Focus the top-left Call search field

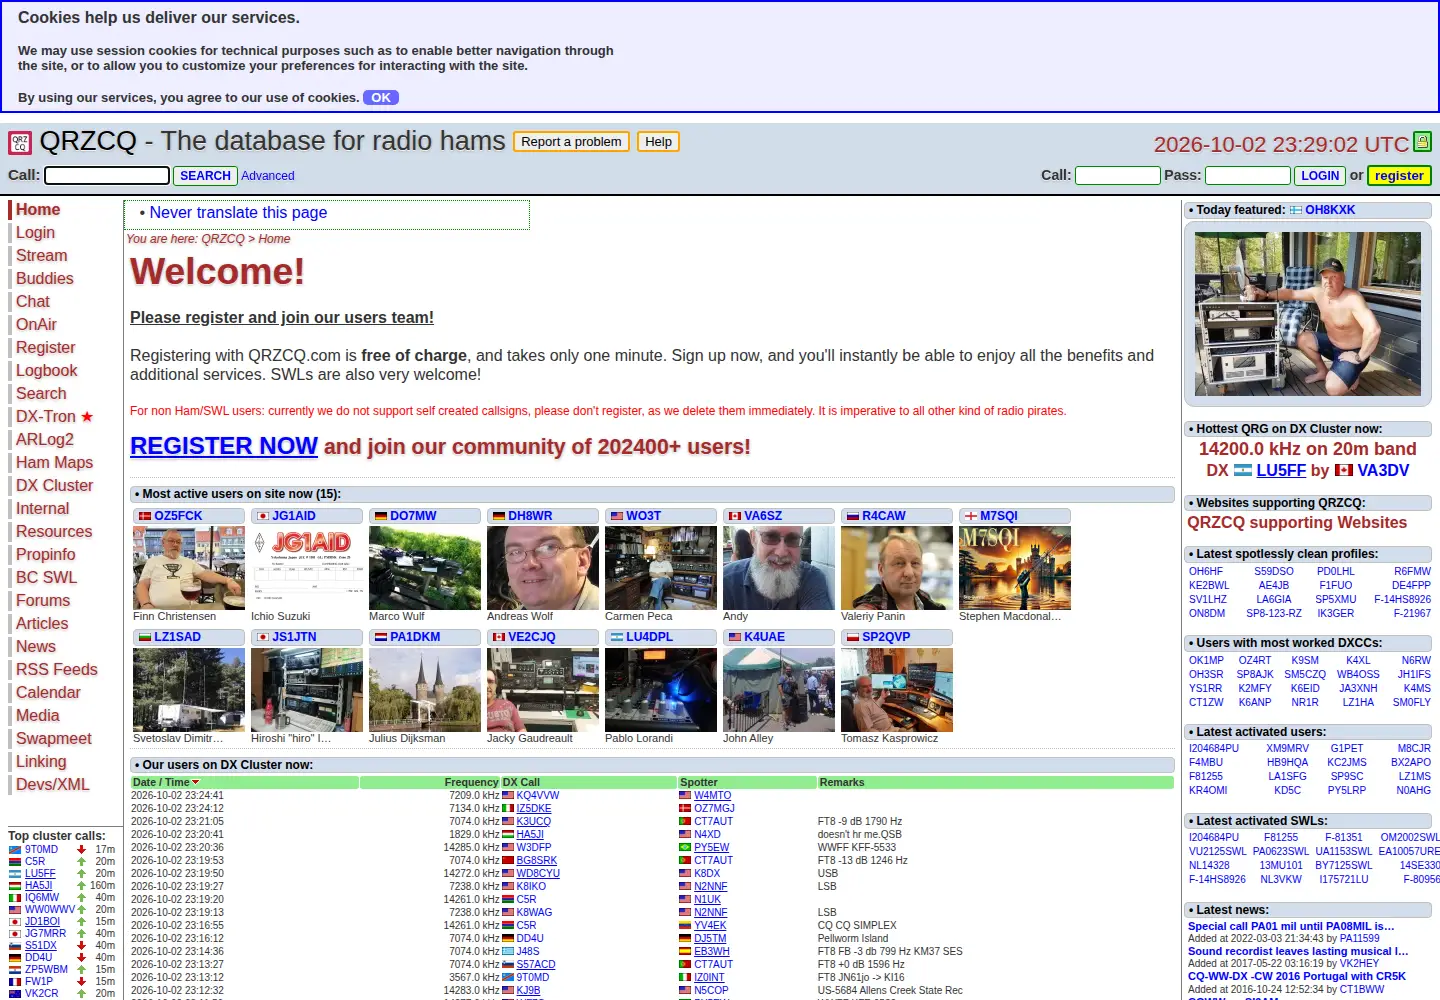click(107, 176)
